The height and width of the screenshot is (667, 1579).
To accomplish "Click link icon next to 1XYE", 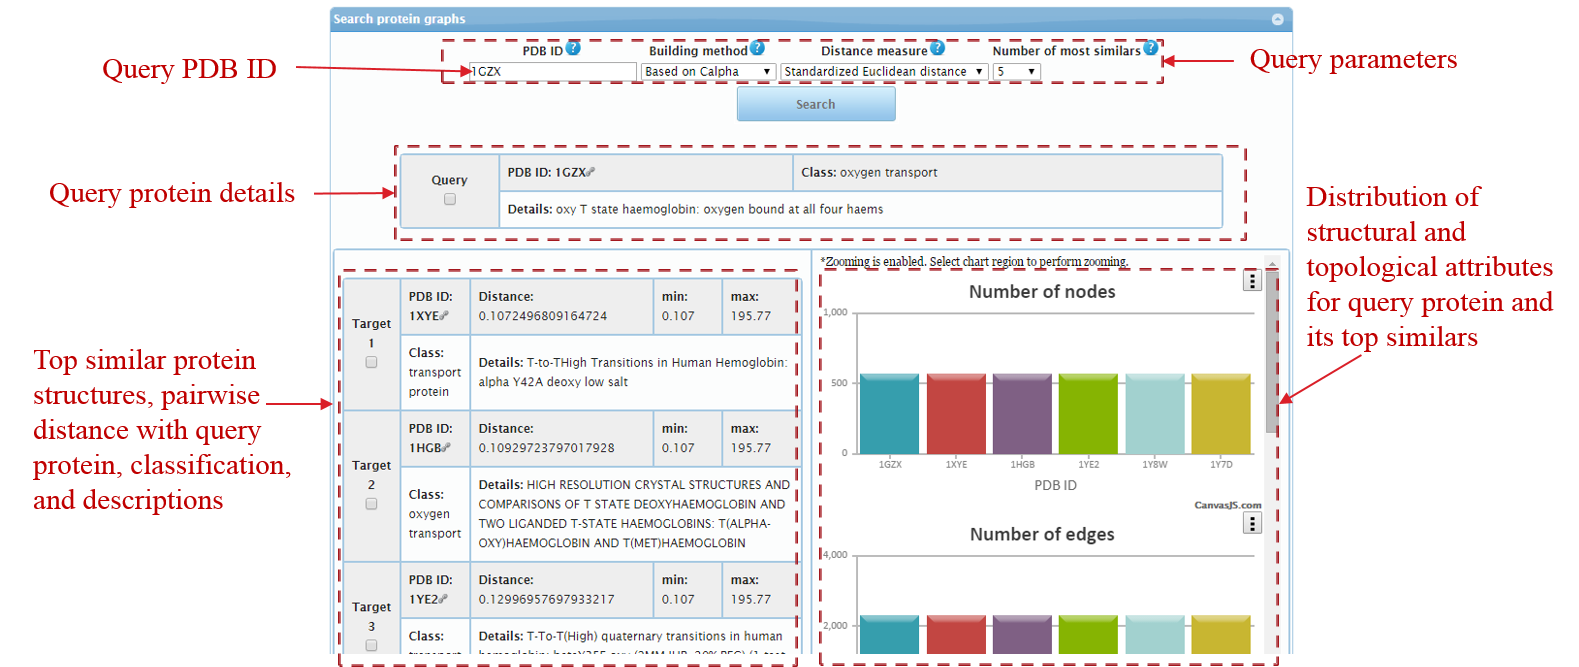I will click(x=445, y=316).
